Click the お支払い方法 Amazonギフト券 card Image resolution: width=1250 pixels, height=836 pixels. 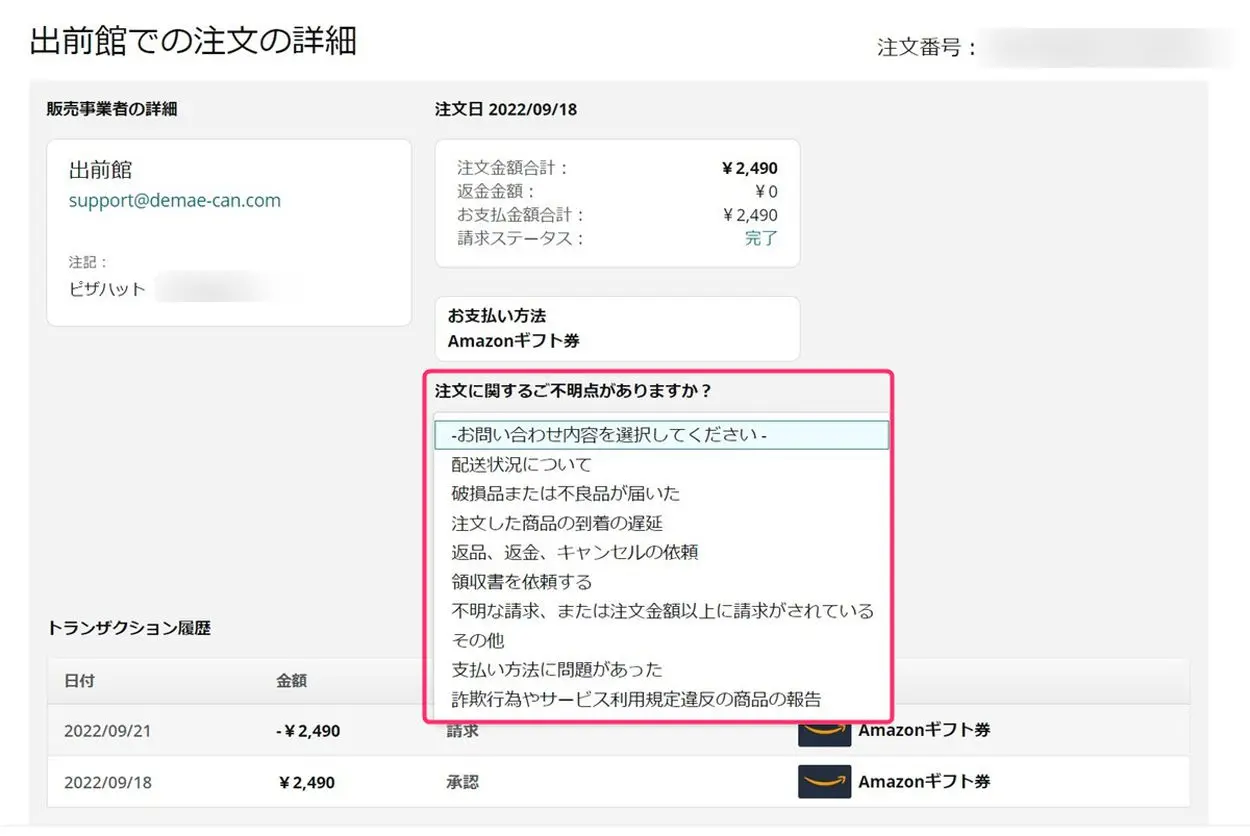pos(617,329)
